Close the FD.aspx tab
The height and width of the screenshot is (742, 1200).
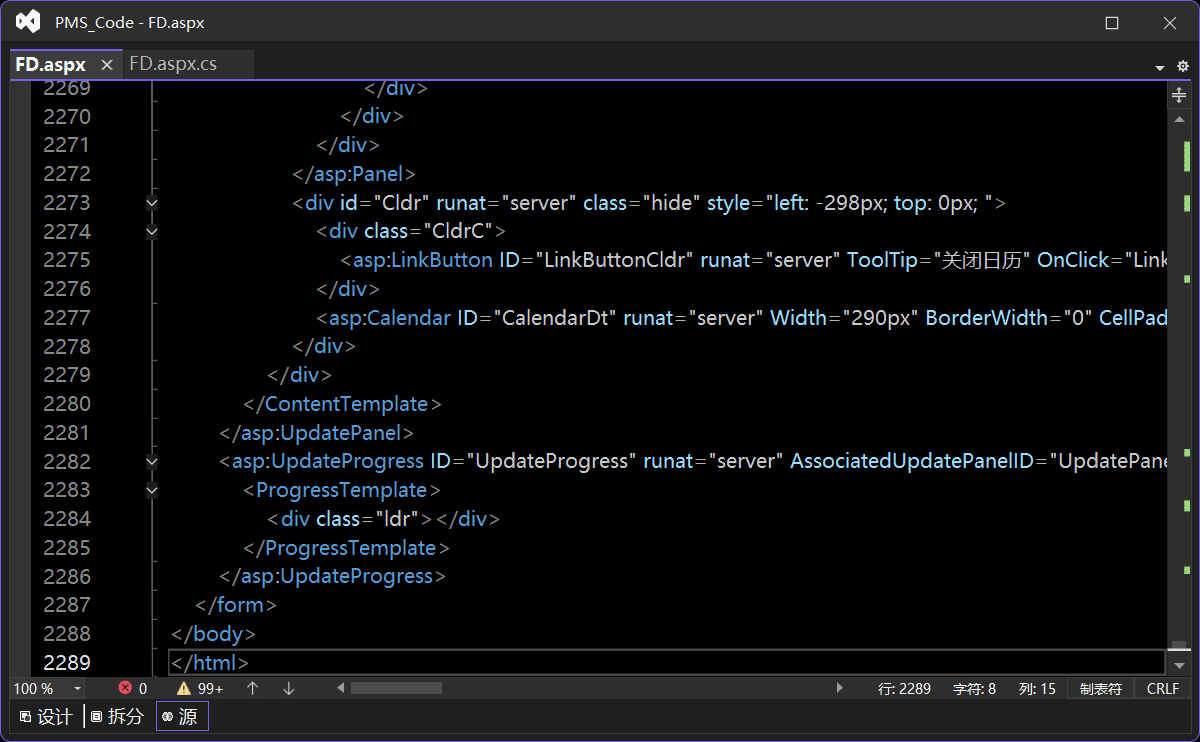click(107, 65)
